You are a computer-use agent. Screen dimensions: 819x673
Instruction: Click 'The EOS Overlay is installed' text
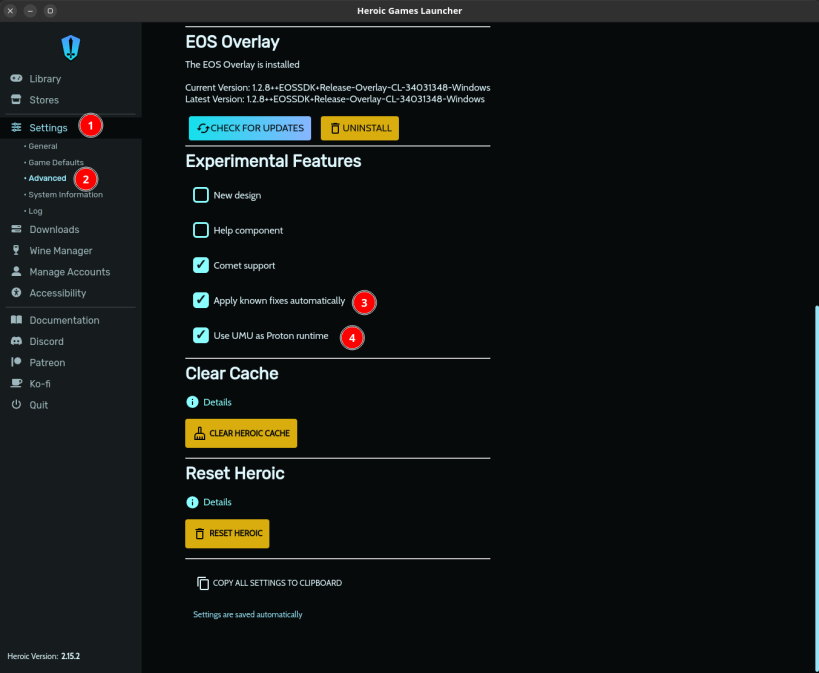242,65
